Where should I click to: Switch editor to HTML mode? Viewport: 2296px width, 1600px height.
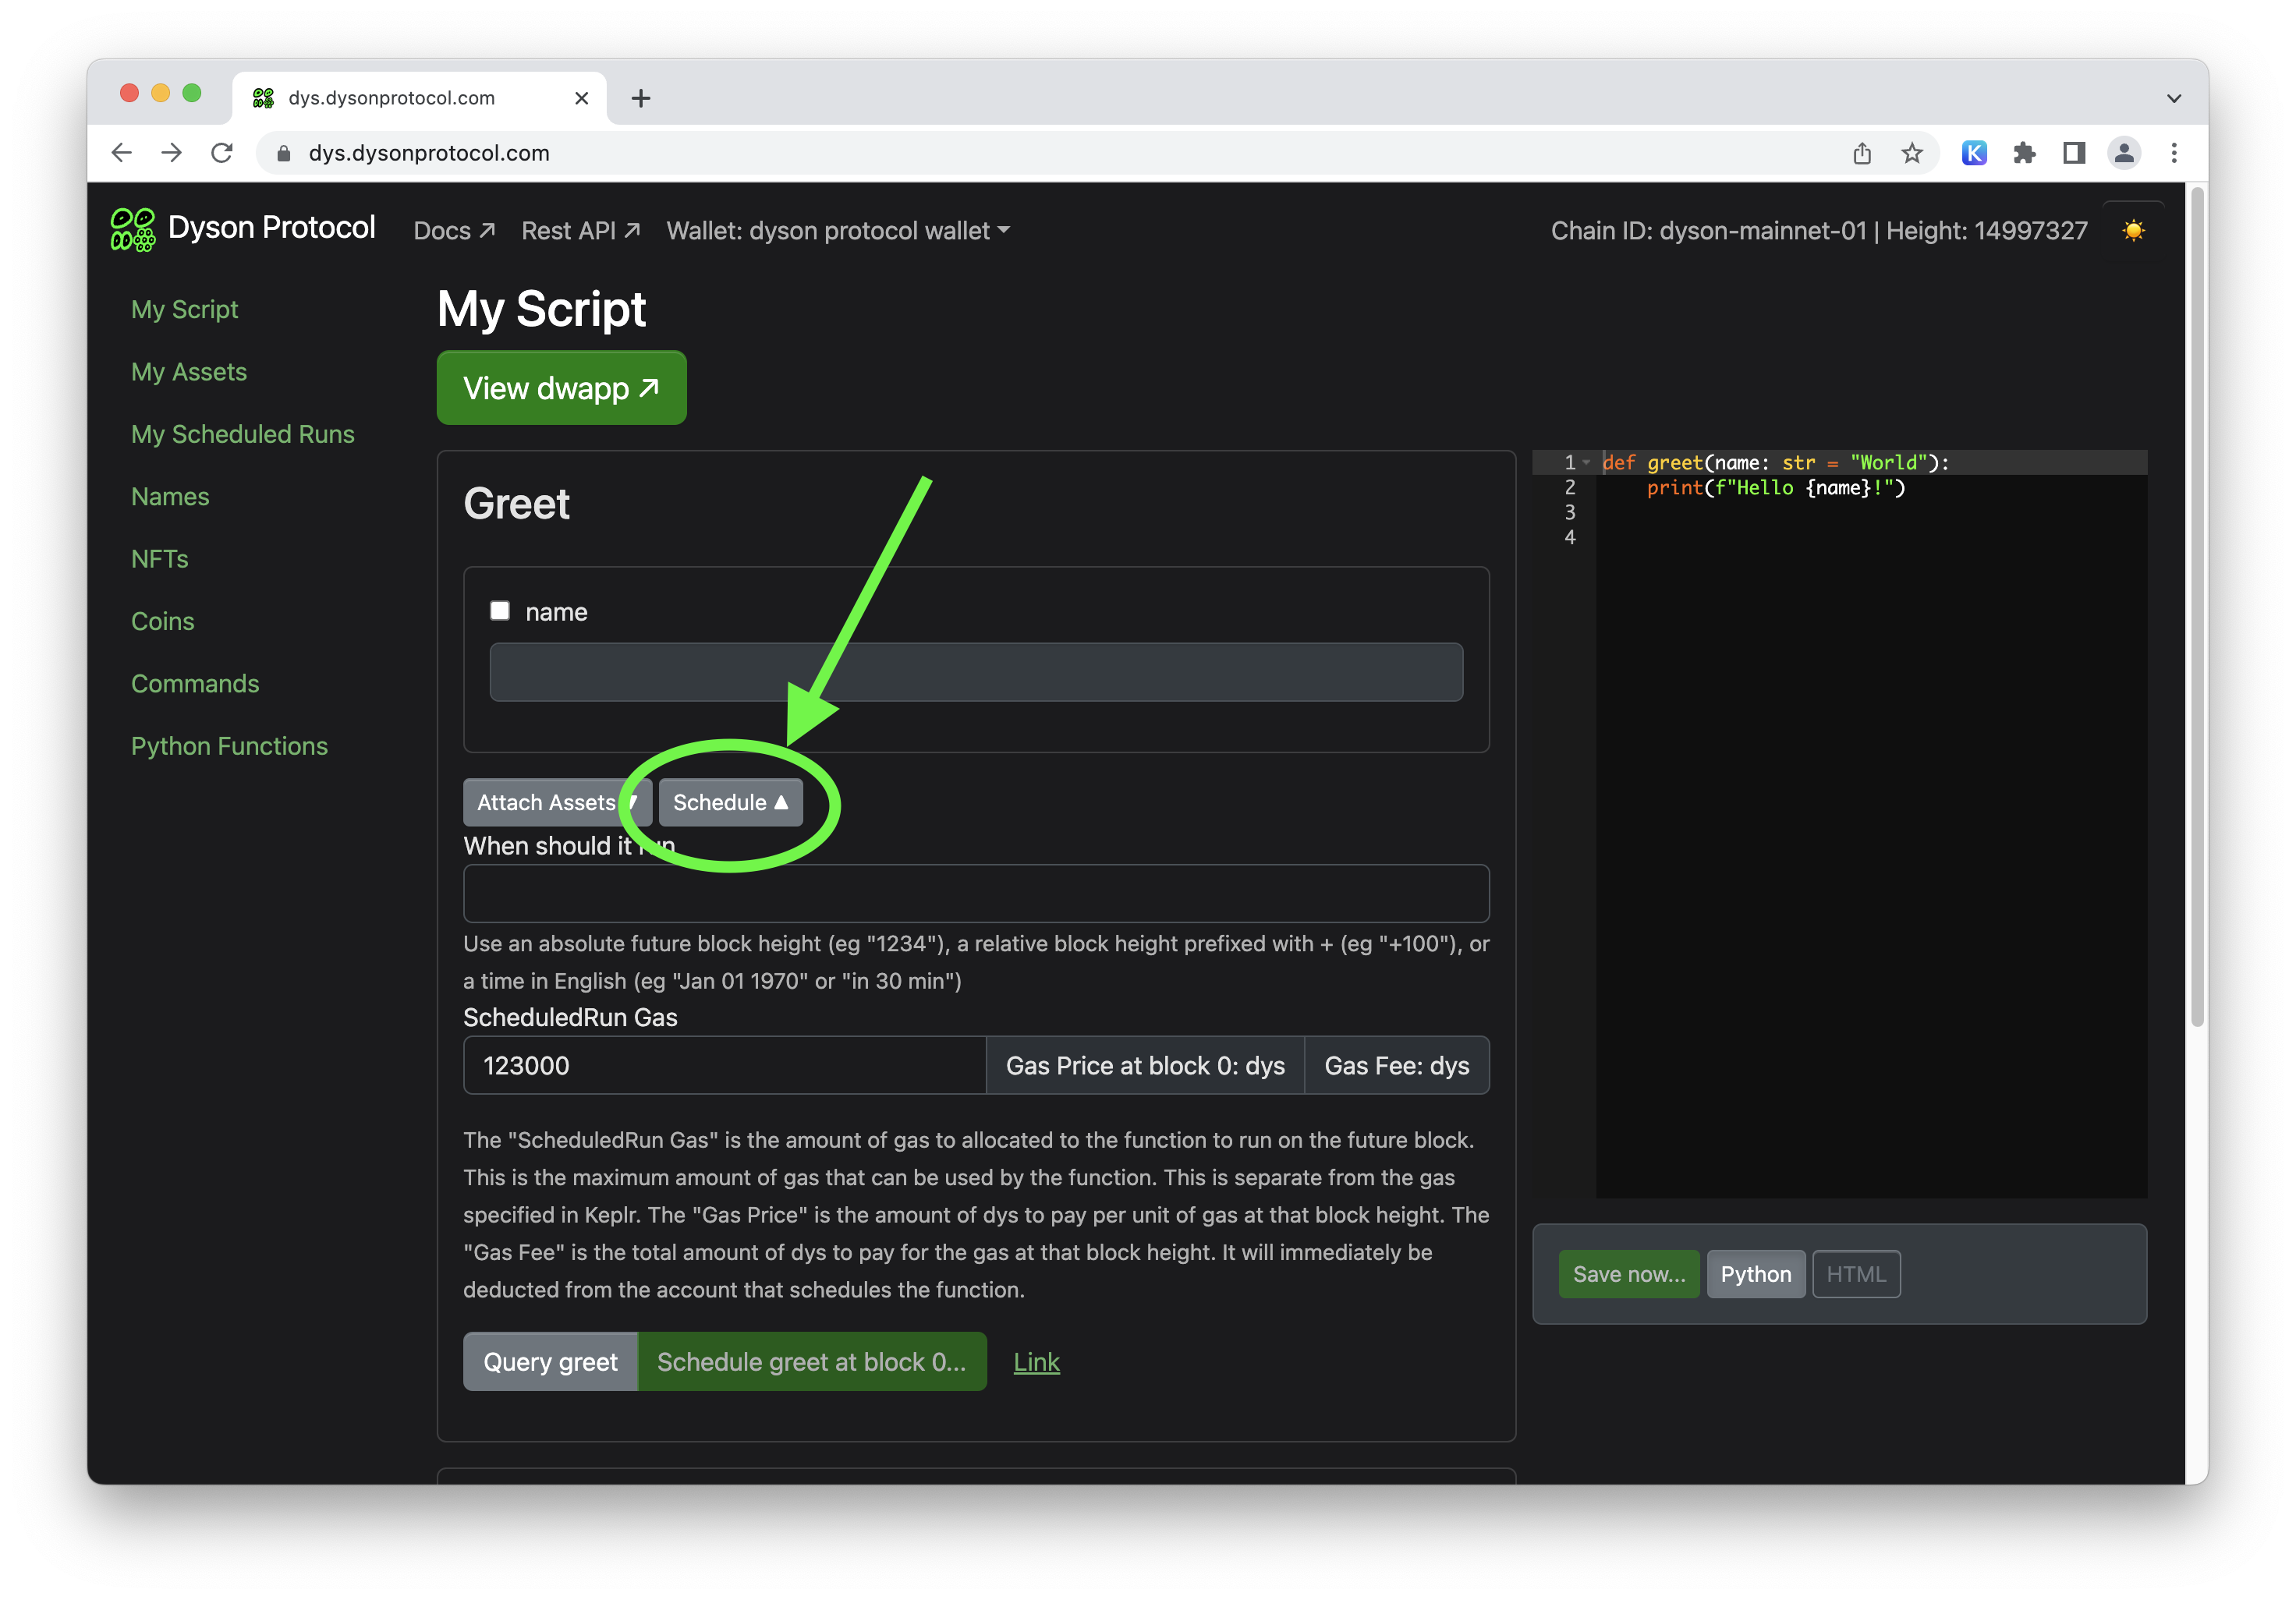(1857, 1274)
